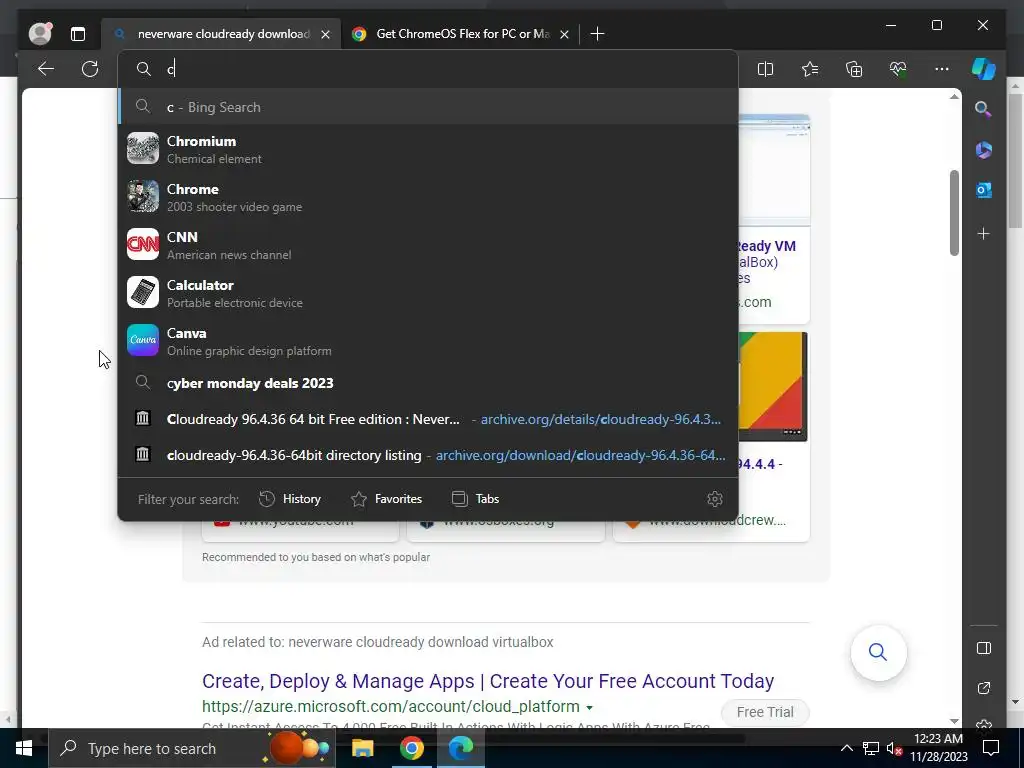Filter search suggestions by History
Image resolution: width=1024 pixels, height=768 pixels.
click(x=290, y=499)
